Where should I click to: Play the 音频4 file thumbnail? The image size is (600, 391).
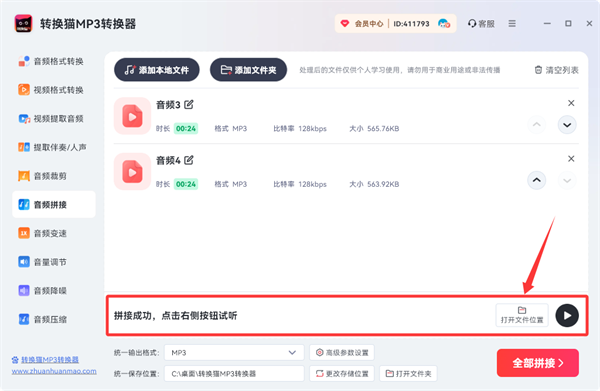tap(132, 171)
